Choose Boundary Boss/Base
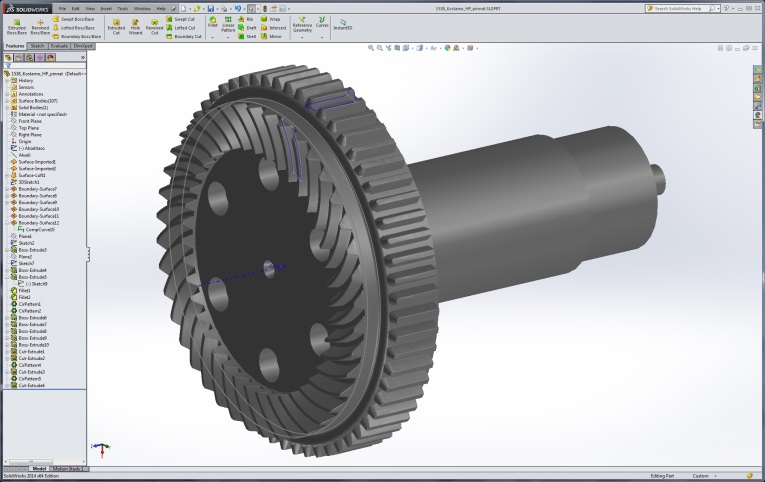The image size is (765, 482). click(x=77, y=37)
